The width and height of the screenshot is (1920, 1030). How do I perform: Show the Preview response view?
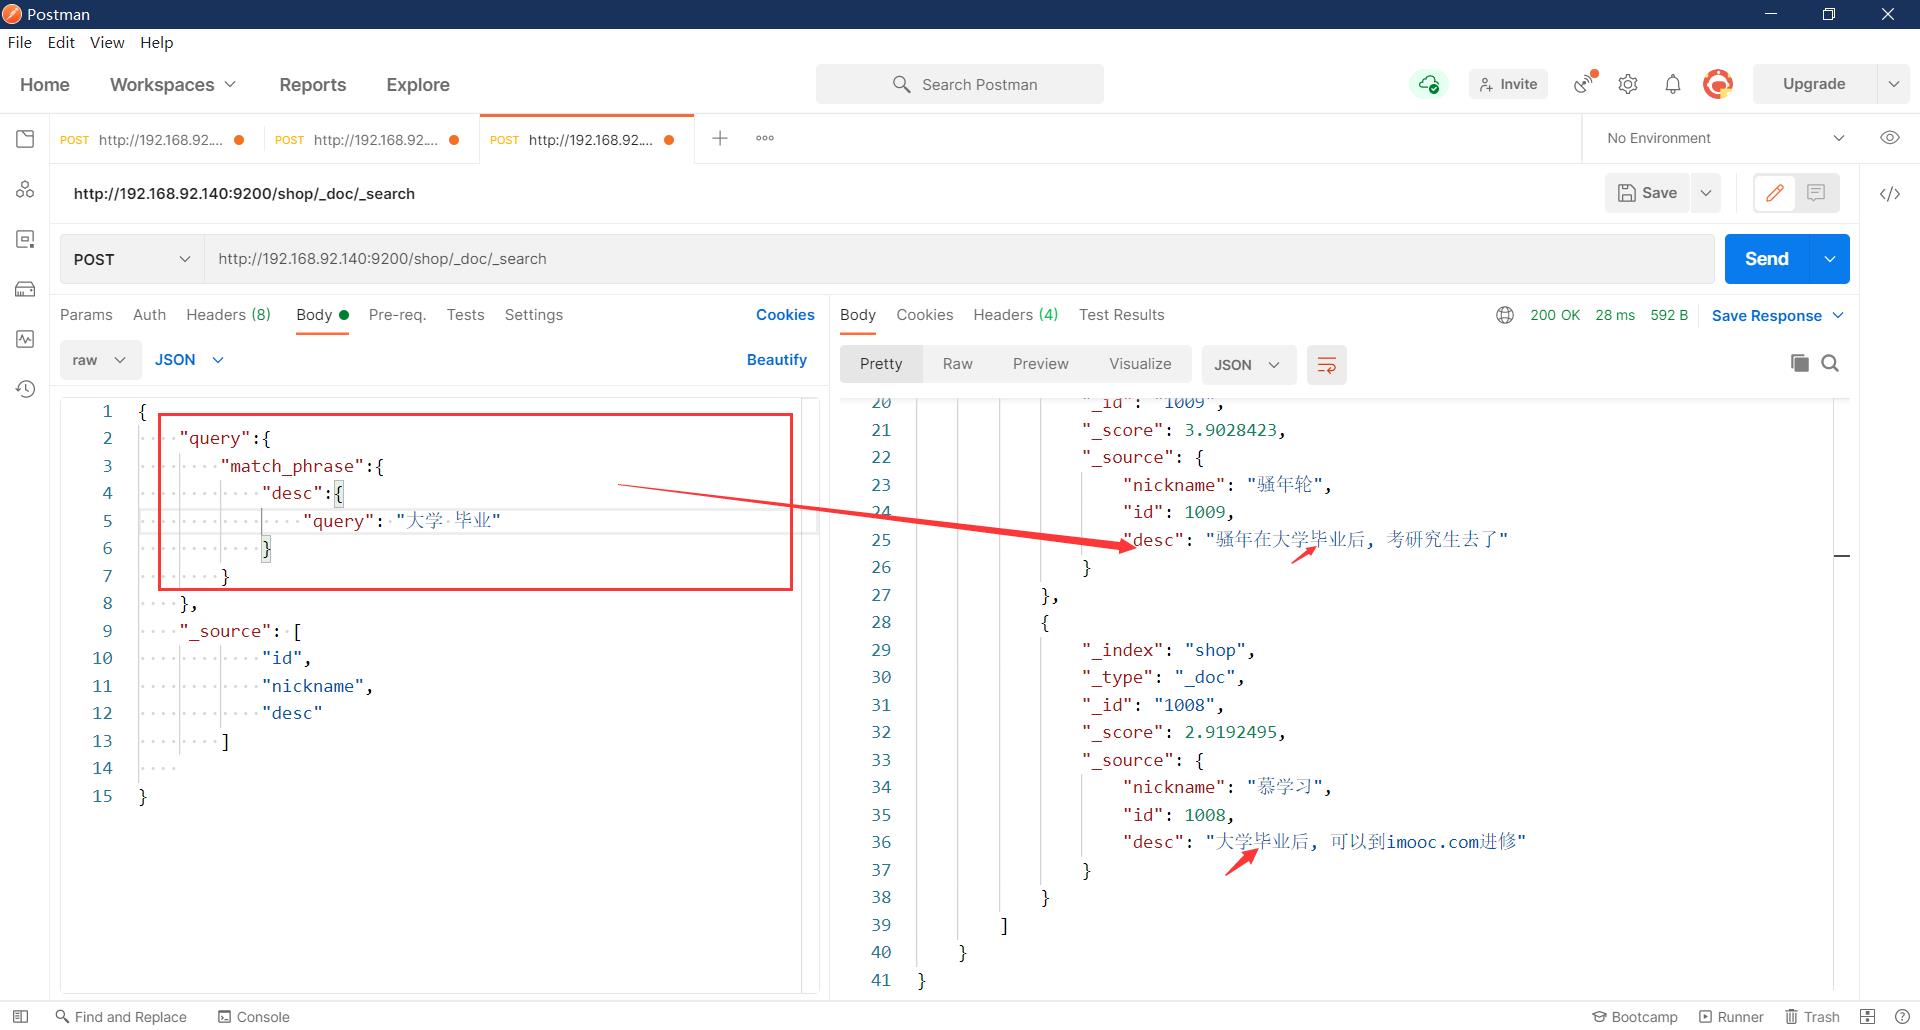(x=1040, y=364)
